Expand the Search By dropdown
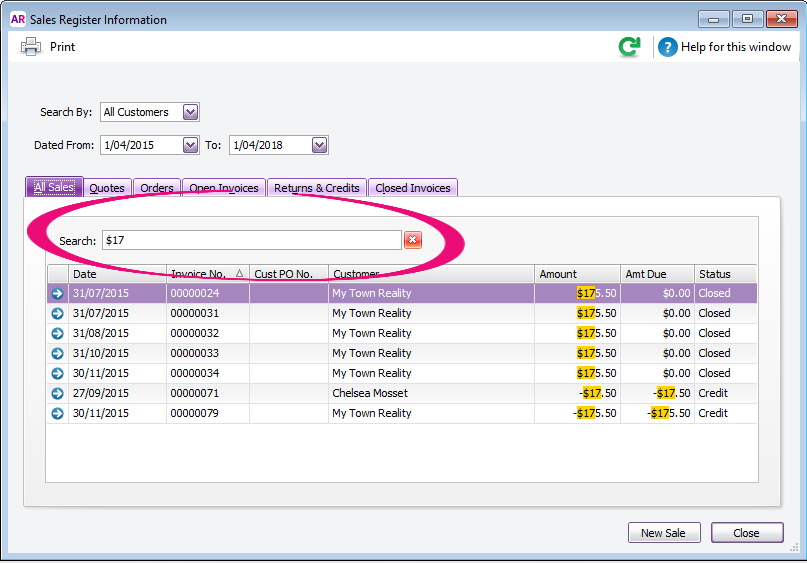807x563 pixels. click(191, 112)
